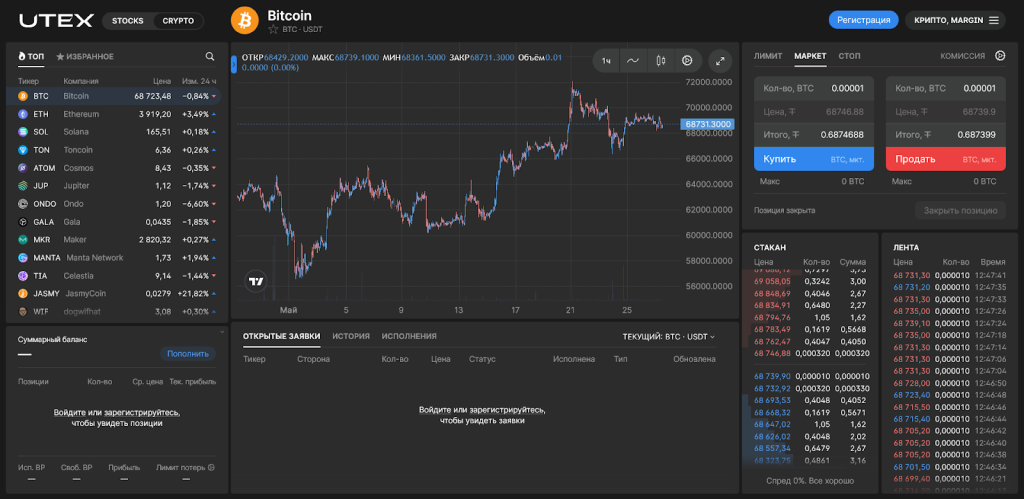This screenshot has height=499, width=1024.
Task: Click the 68731.3000 price marker on chart axis
Action: 708,124
